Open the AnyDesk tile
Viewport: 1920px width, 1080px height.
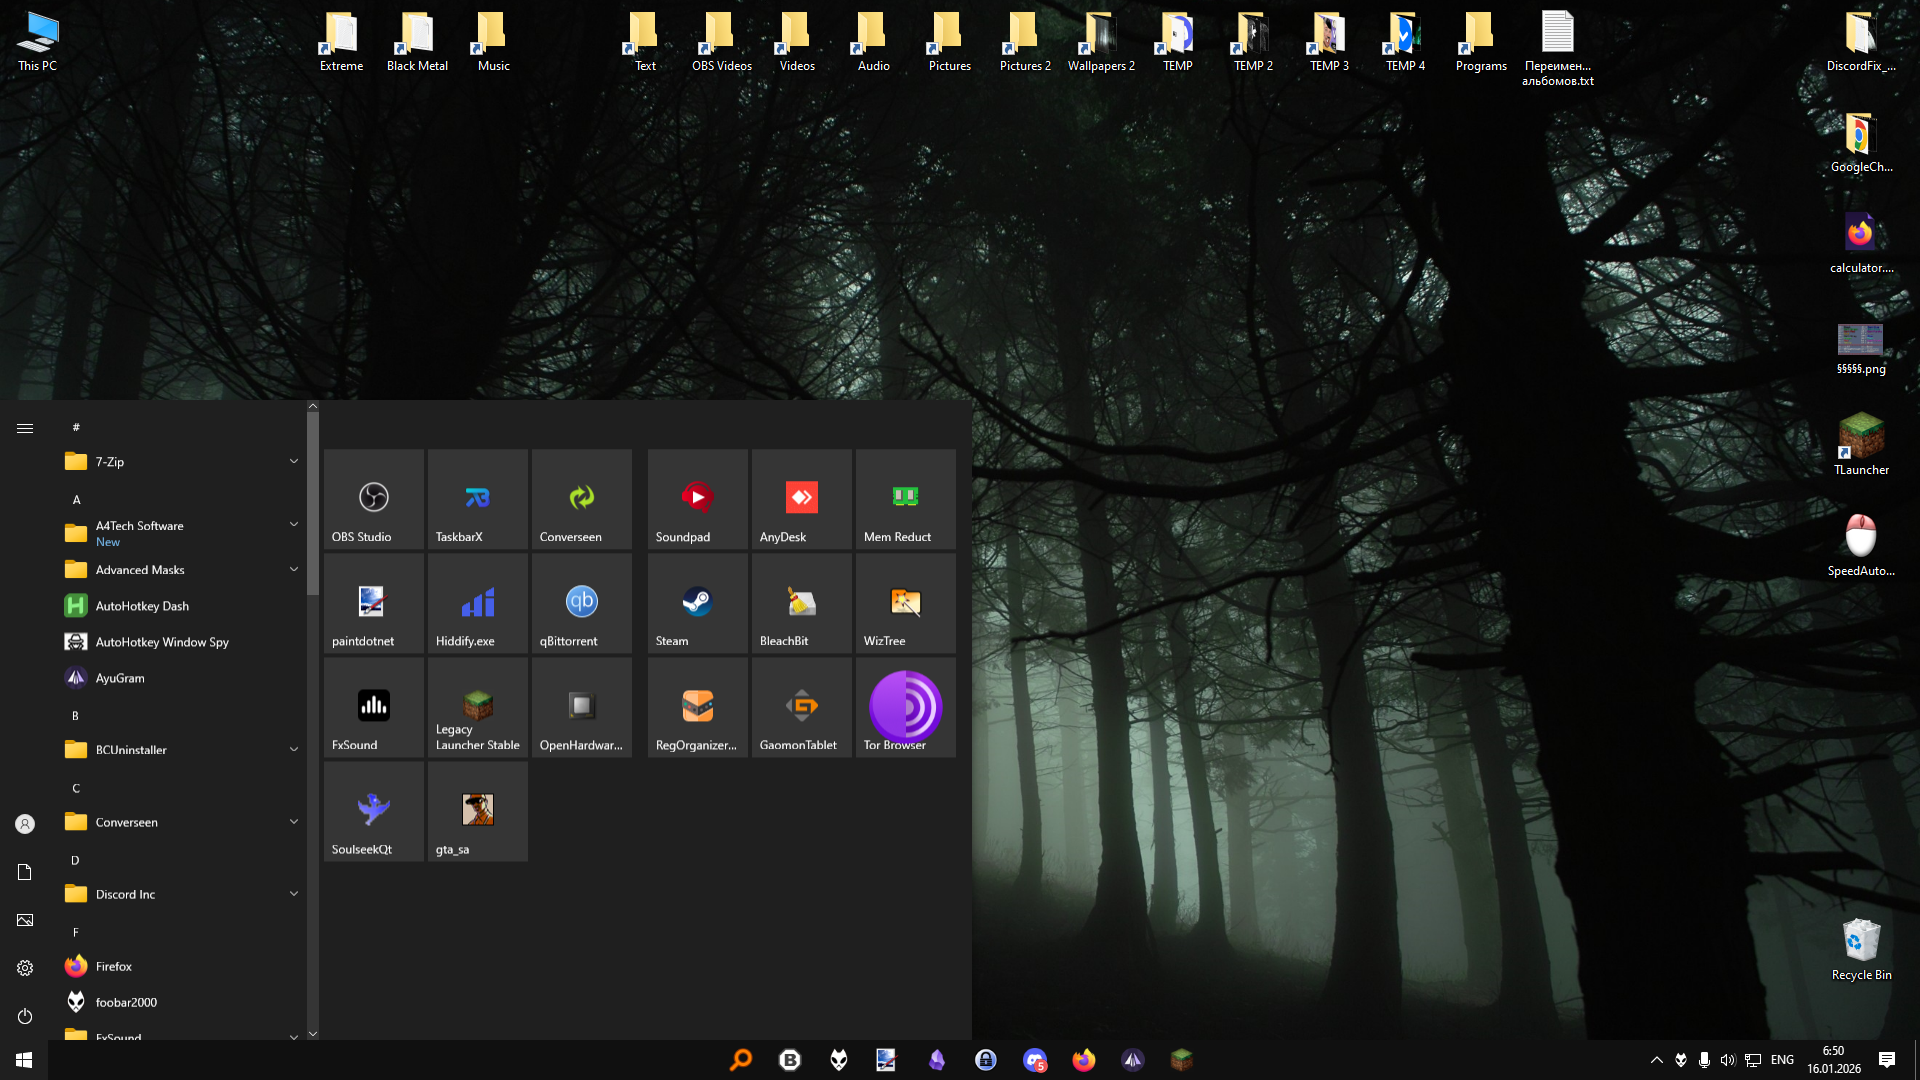click(801, 499)
